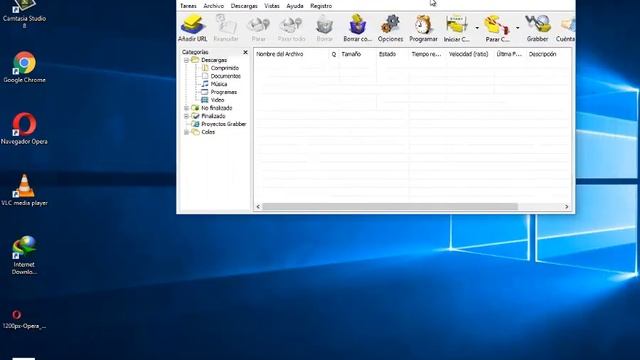Select Navegador Opera desktop shortcut
The width and height of the screenshot is (640, 360).
click(24, 129)
